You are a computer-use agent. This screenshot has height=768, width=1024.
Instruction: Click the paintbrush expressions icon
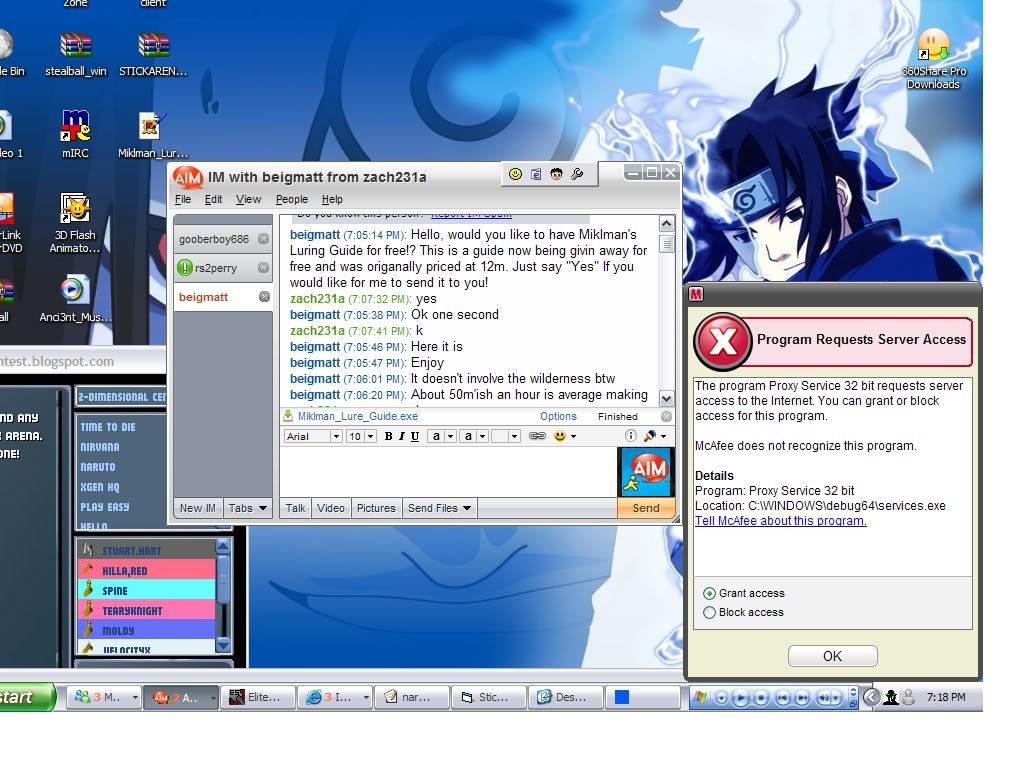(x=650, y=436)
